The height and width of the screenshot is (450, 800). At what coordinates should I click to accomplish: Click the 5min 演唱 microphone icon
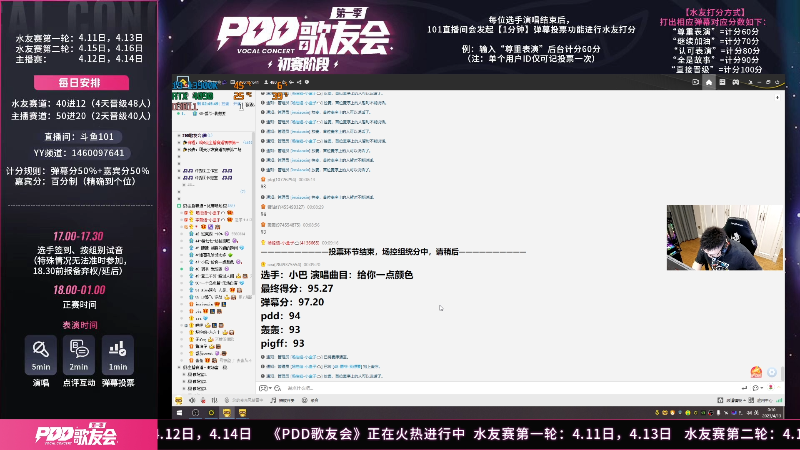tap(41, 355)
